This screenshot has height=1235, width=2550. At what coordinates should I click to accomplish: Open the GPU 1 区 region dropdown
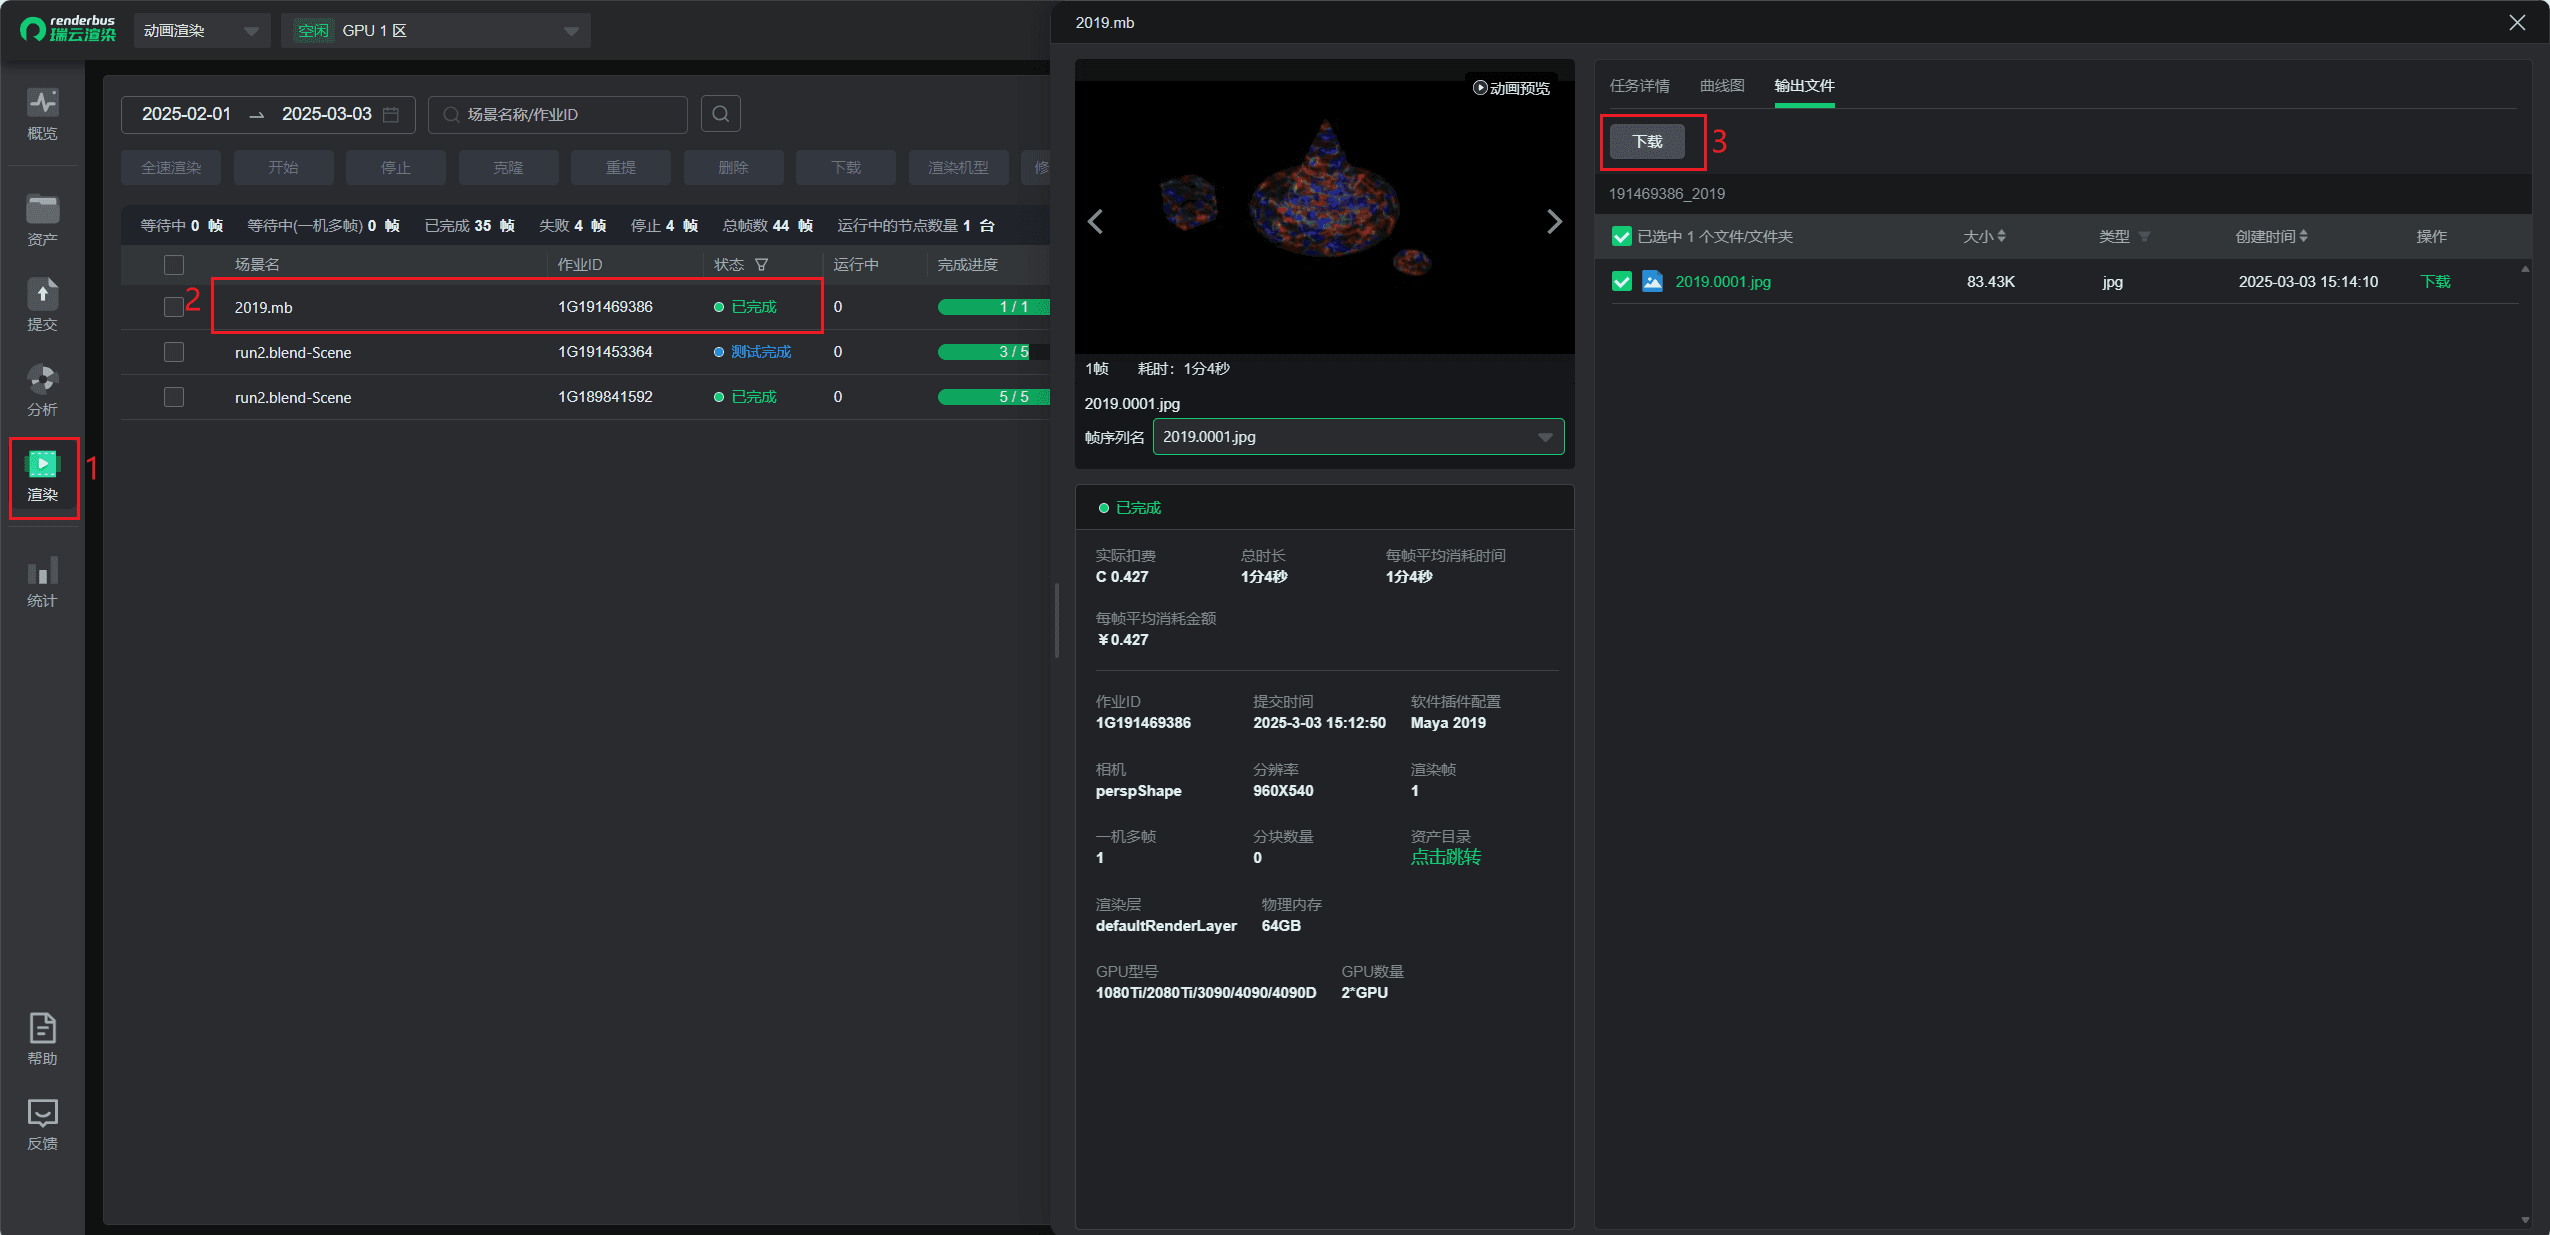pyautogui.click(x=436, y=31)
